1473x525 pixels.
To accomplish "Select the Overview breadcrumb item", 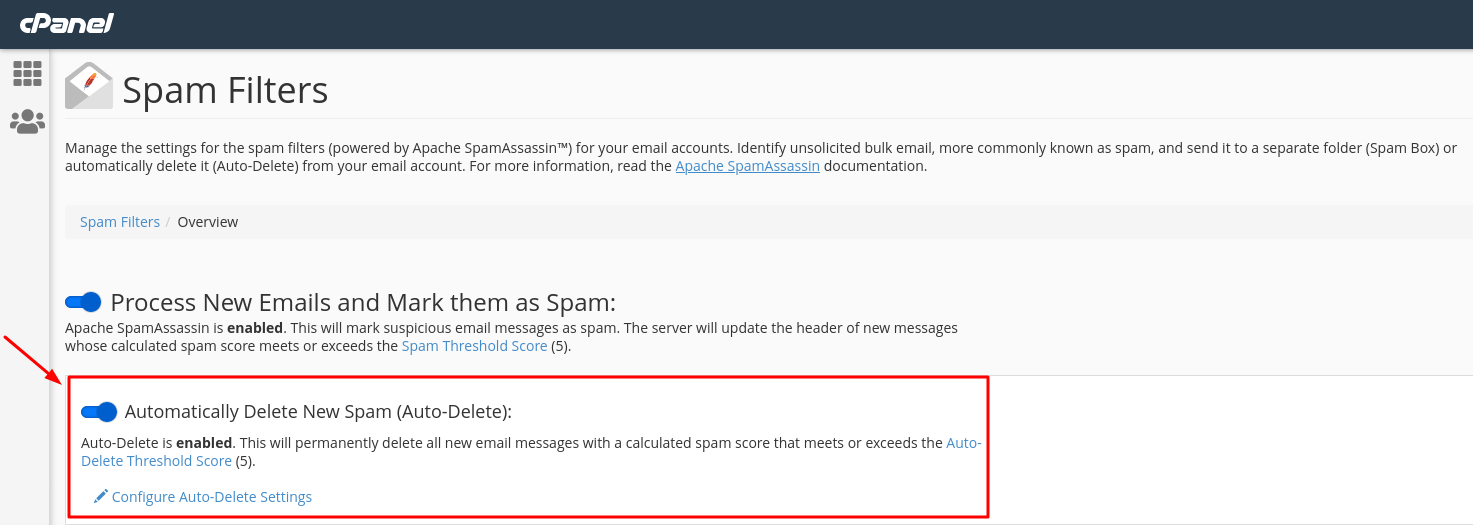I will point(208,222).
